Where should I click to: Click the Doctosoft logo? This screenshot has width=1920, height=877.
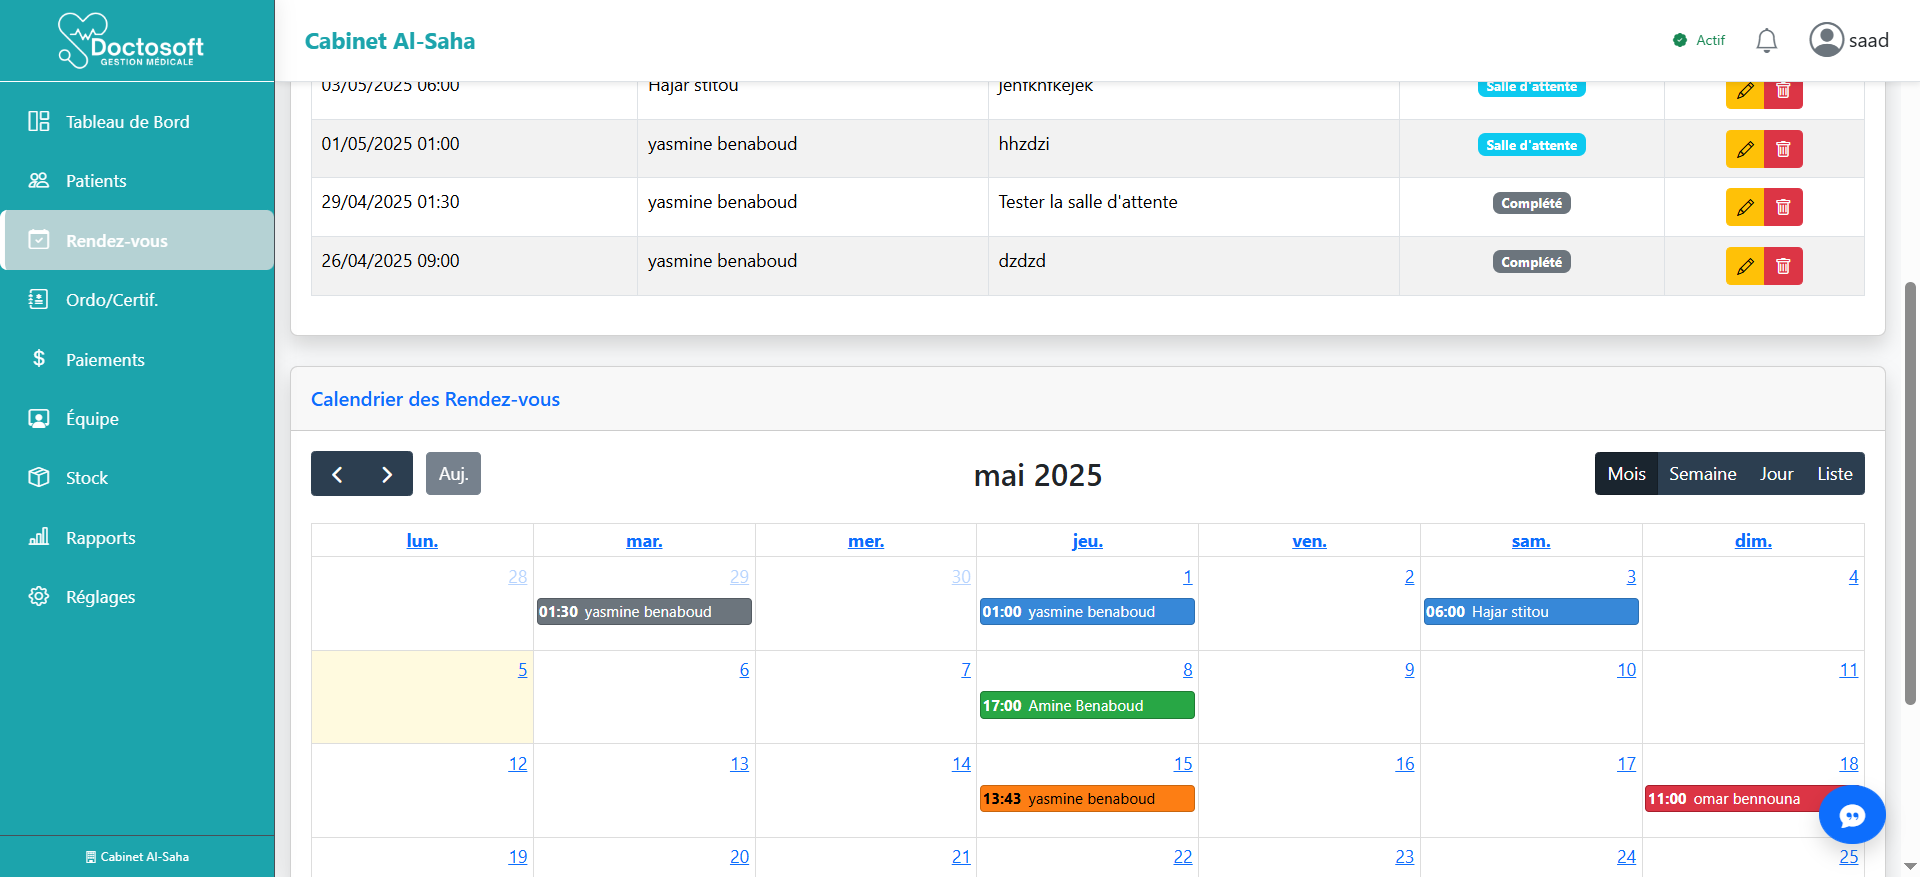point(131,41)
